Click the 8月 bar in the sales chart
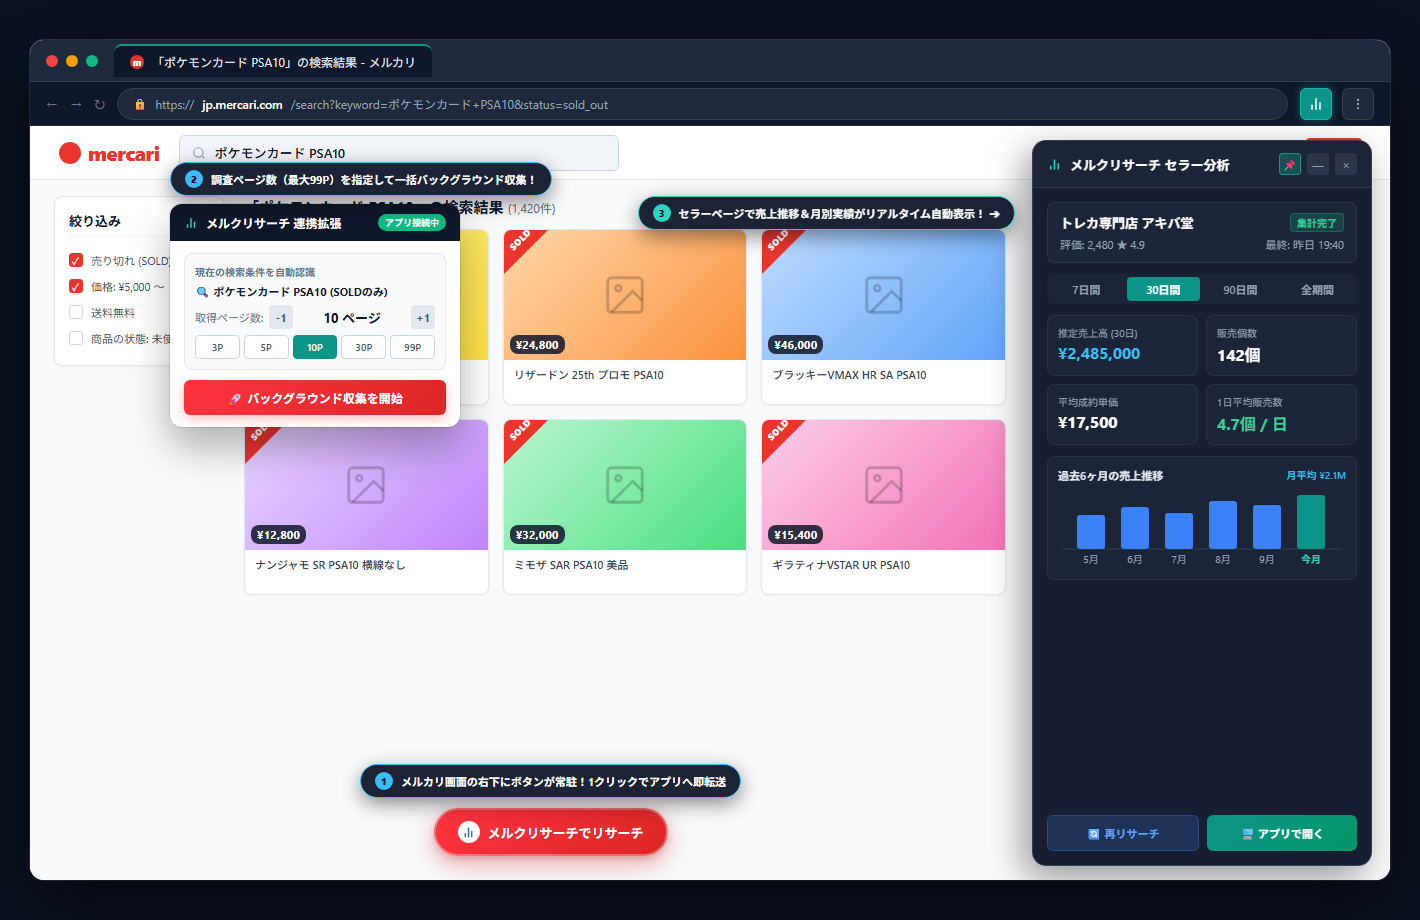This screenshot has width=1420, height=920. tap(1223, 525)
